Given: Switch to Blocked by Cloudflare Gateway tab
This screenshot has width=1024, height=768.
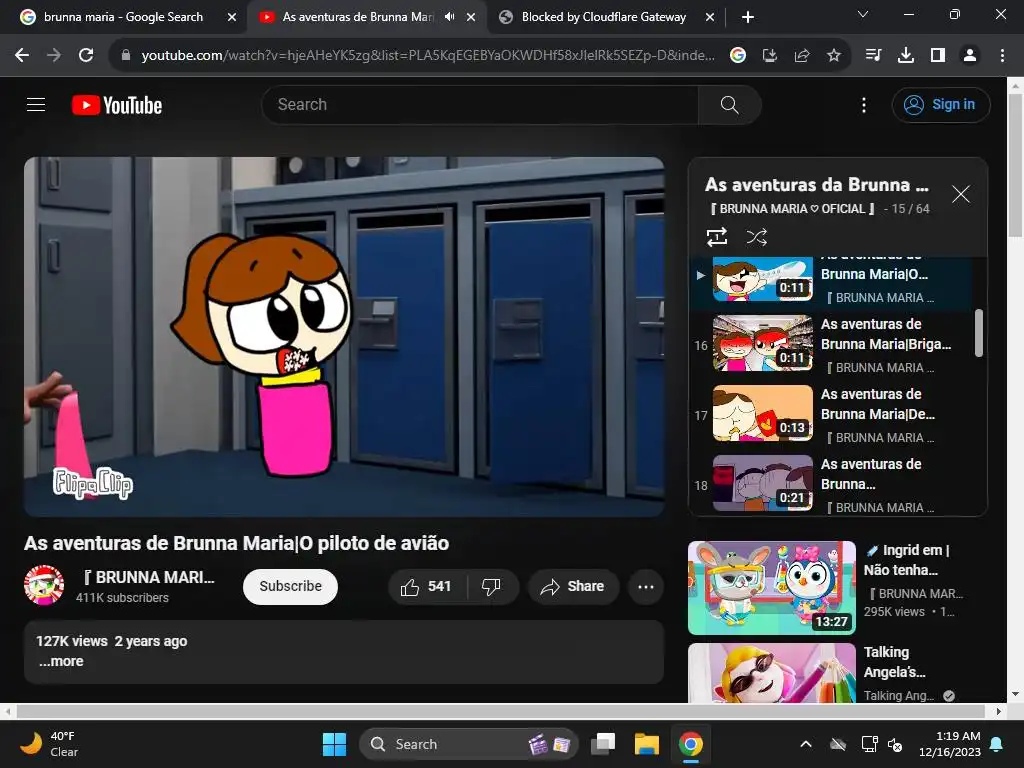Looking at the screenshot, I should [x=603, y=17].
